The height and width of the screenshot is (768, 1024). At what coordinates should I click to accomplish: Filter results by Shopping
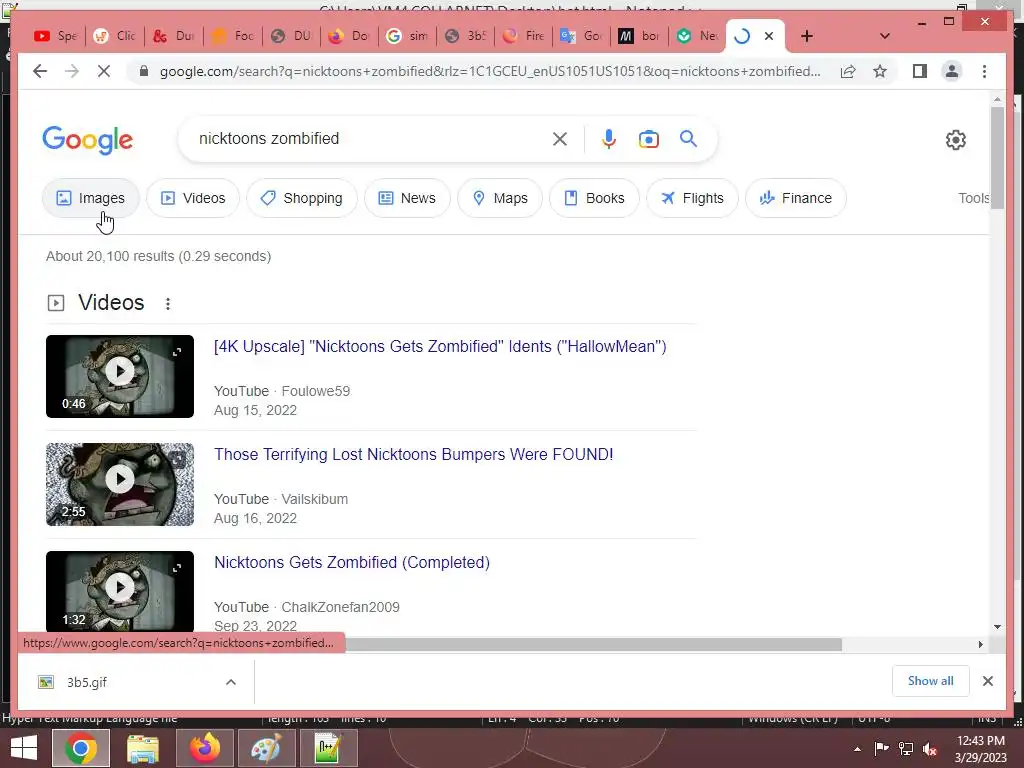coord(302,198)
